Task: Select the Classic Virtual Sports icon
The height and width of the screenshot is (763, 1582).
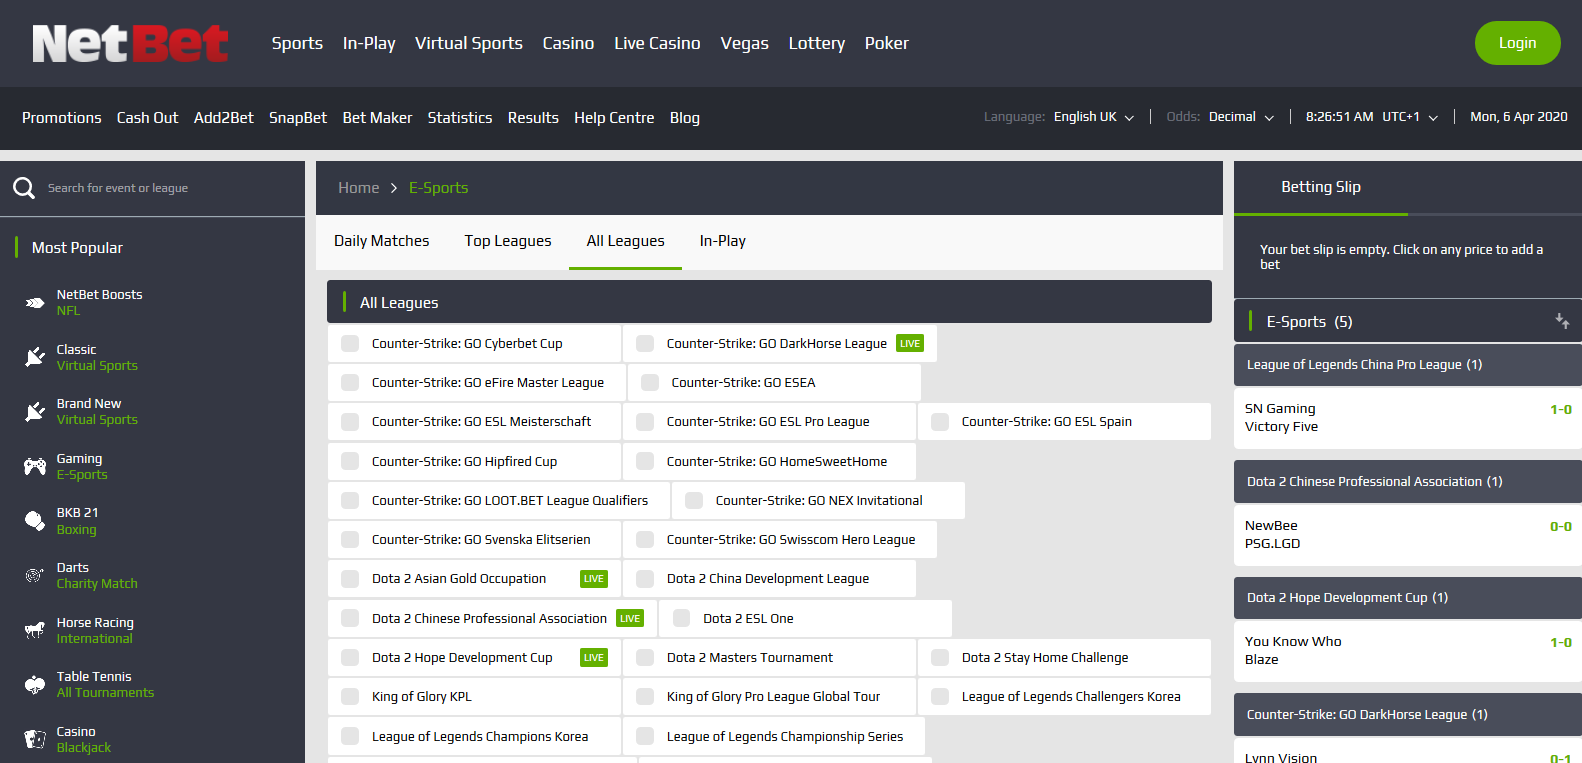Action: point(35,357)
